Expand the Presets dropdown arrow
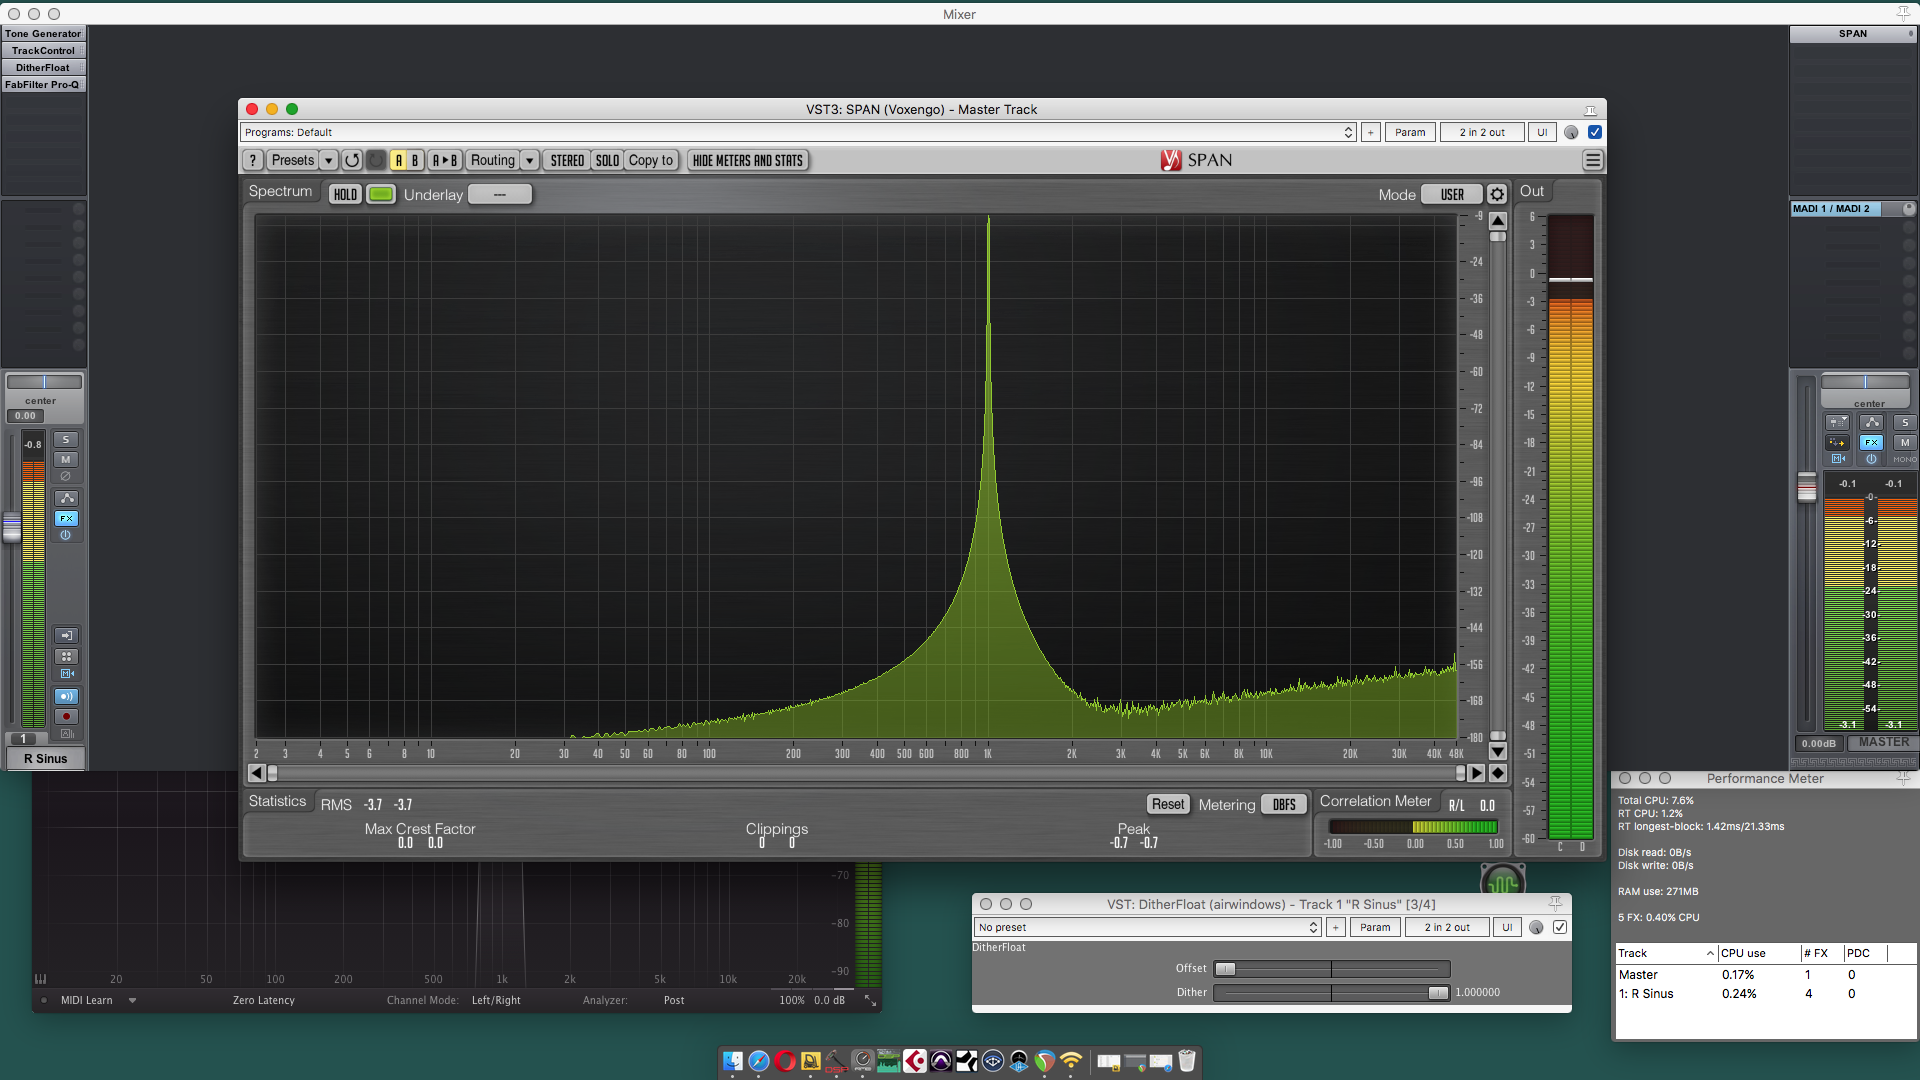The width and height of the screenshot is (1920, 1080). tap(328, 160)
